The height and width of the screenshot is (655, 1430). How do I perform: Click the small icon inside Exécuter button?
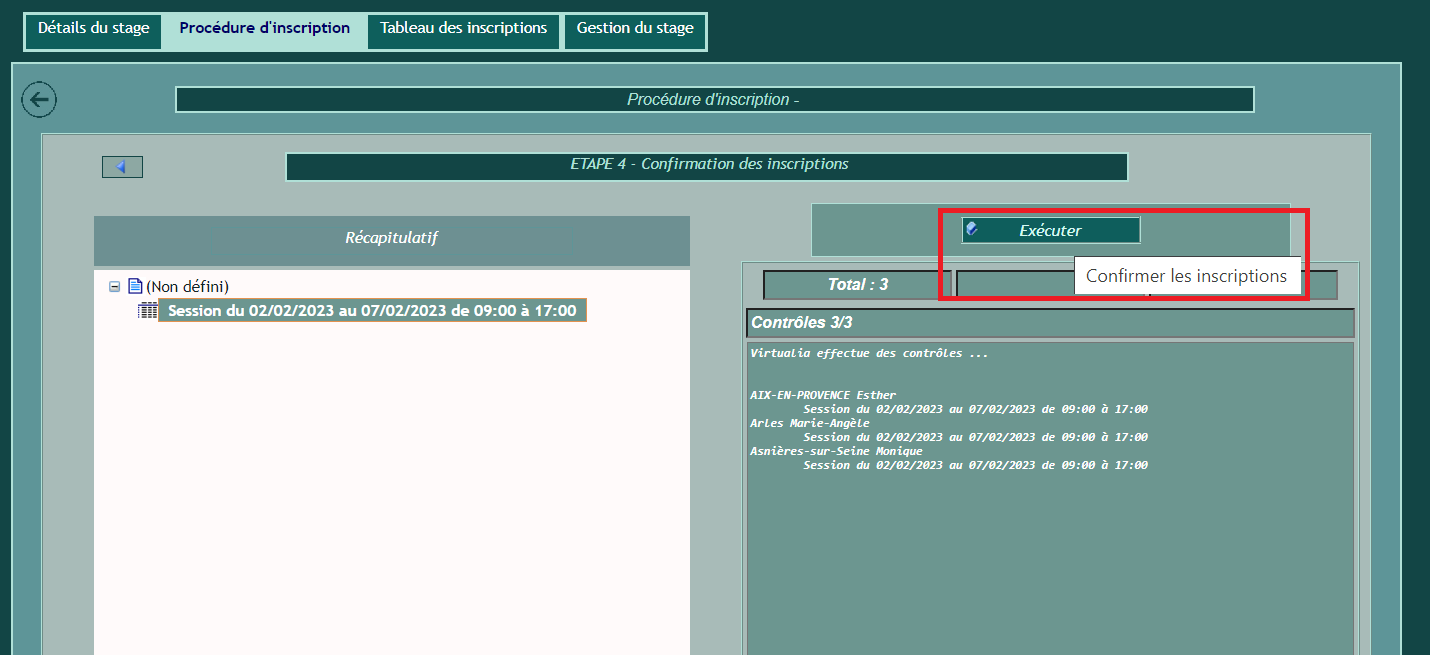[972, 230]
